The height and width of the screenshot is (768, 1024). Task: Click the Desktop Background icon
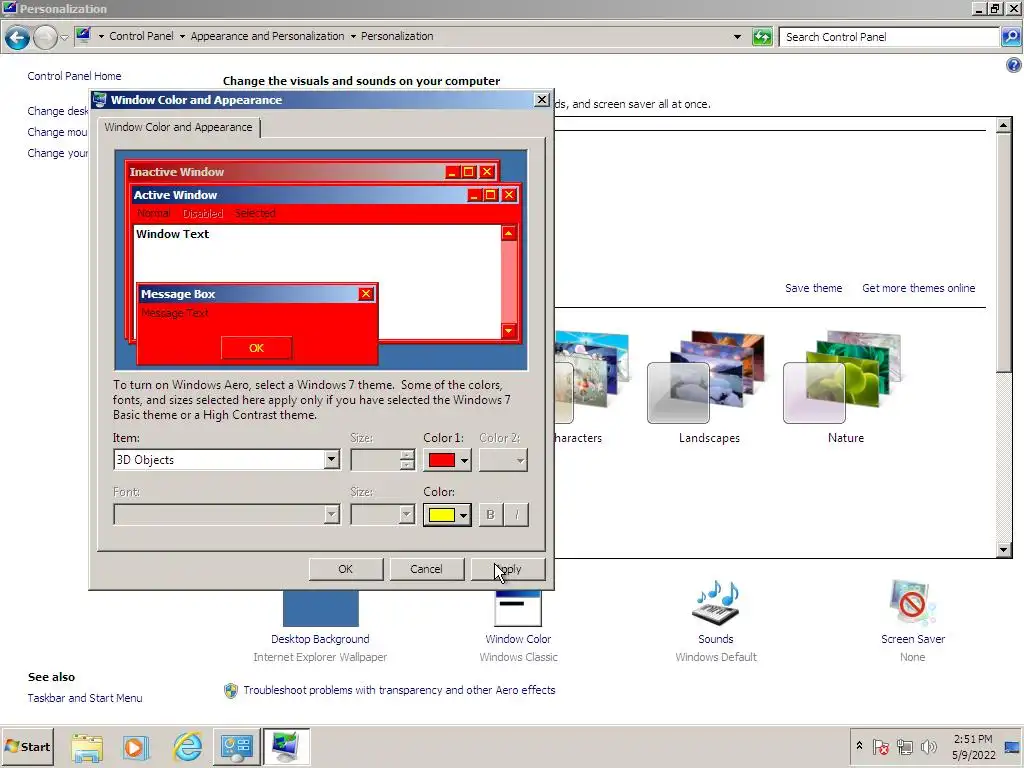click(x=320, y=608)
